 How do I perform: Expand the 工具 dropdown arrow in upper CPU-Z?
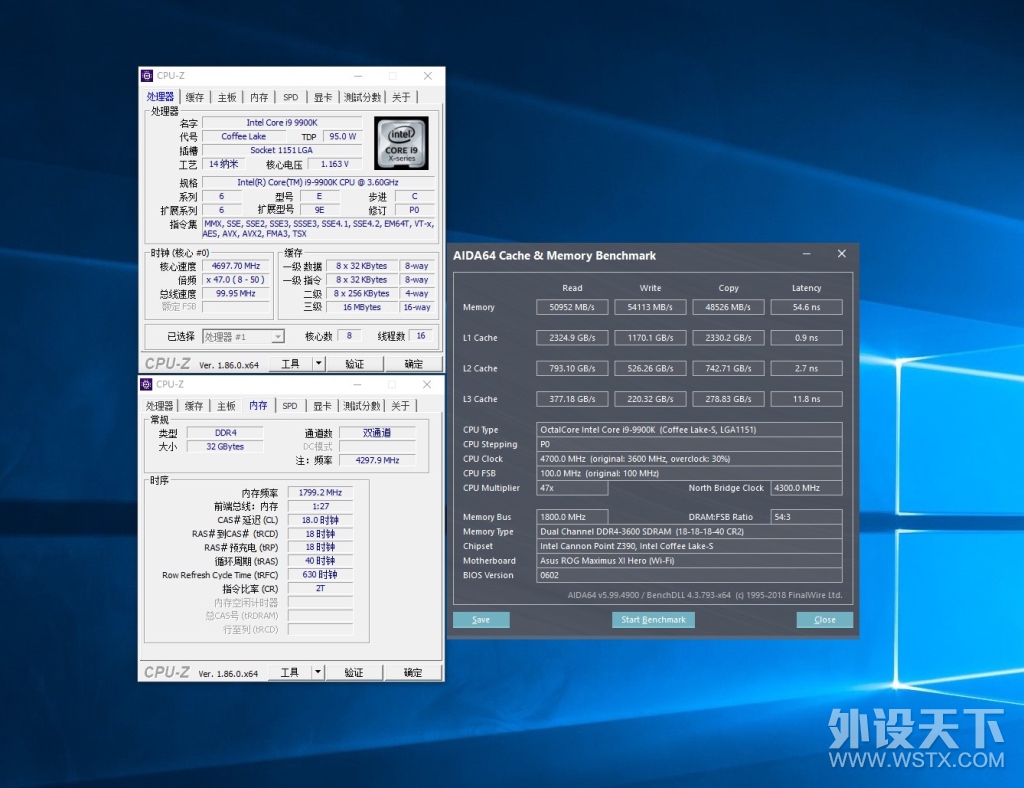tap(319, 363)
